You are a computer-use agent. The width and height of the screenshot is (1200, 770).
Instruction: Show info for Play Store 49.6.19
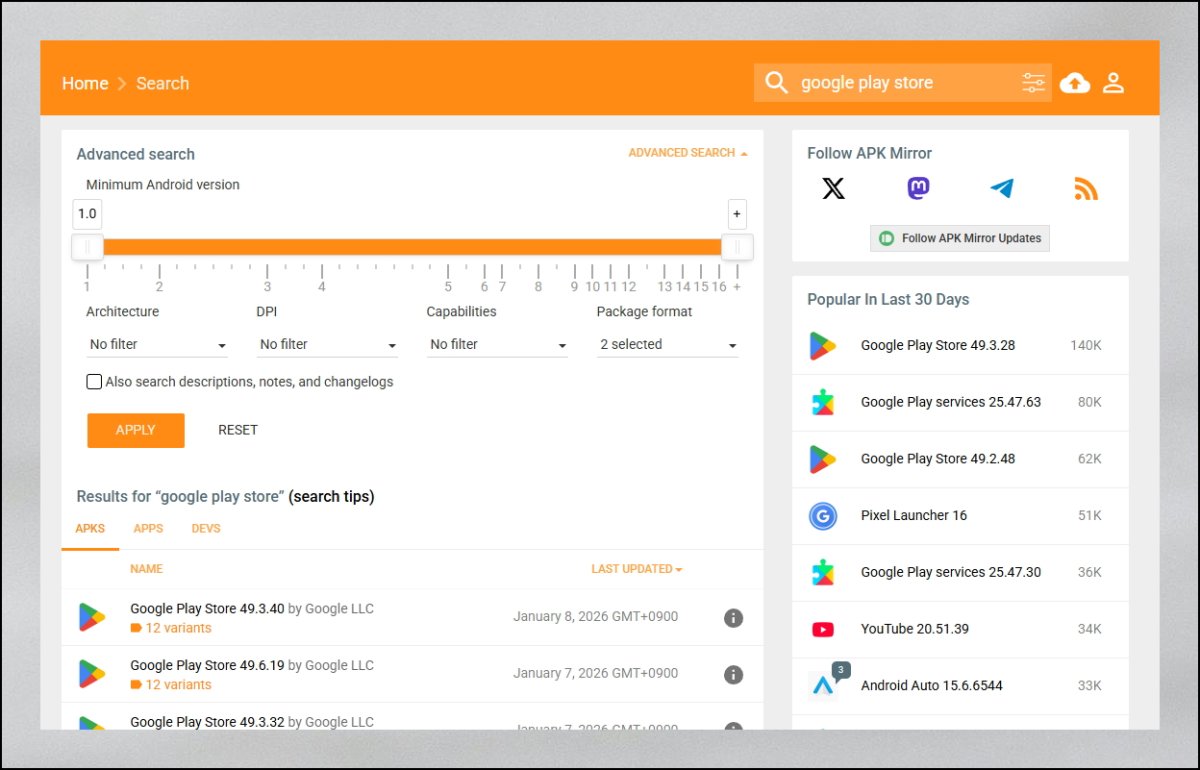coord(733,675)
